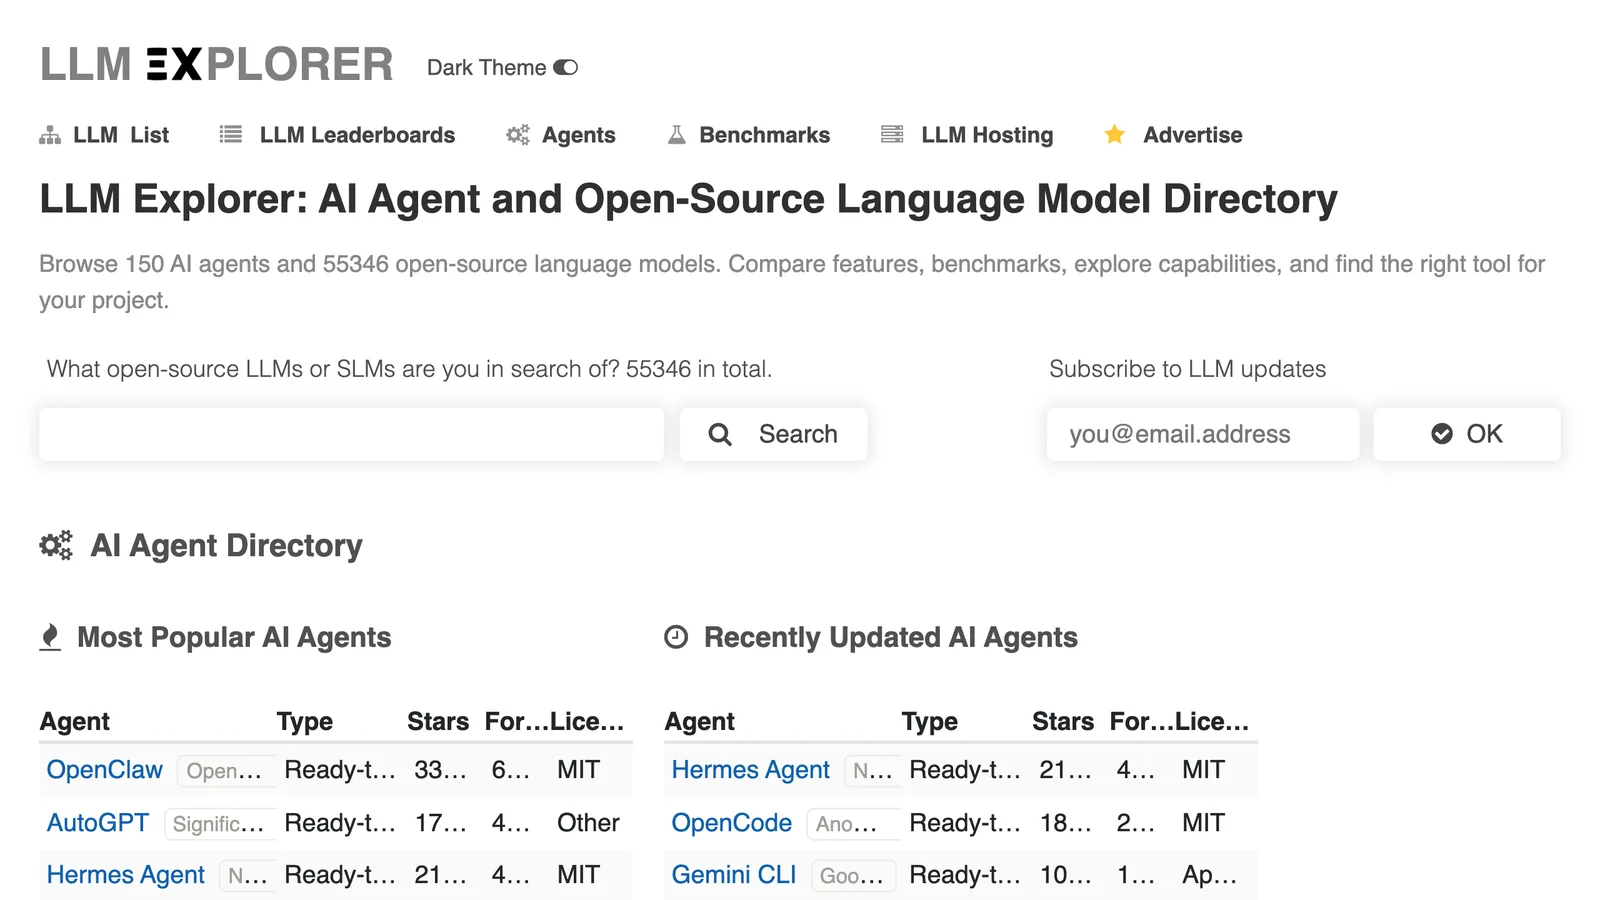
Task: Click the 'Signific…' tag next to AutoGPT
Action: tap(219, 824)
